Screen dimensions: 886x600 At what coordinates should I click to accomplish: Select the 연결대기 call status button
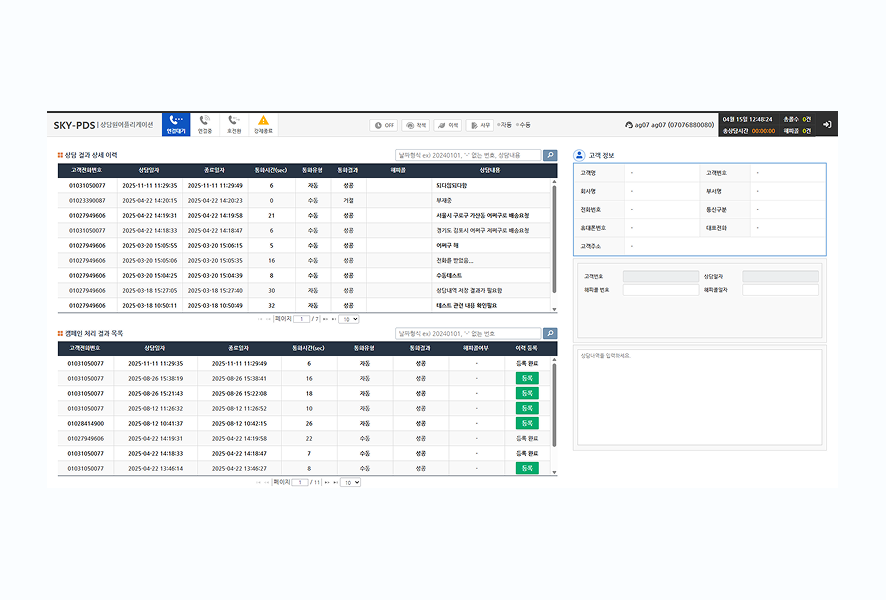tap(176, 124)
